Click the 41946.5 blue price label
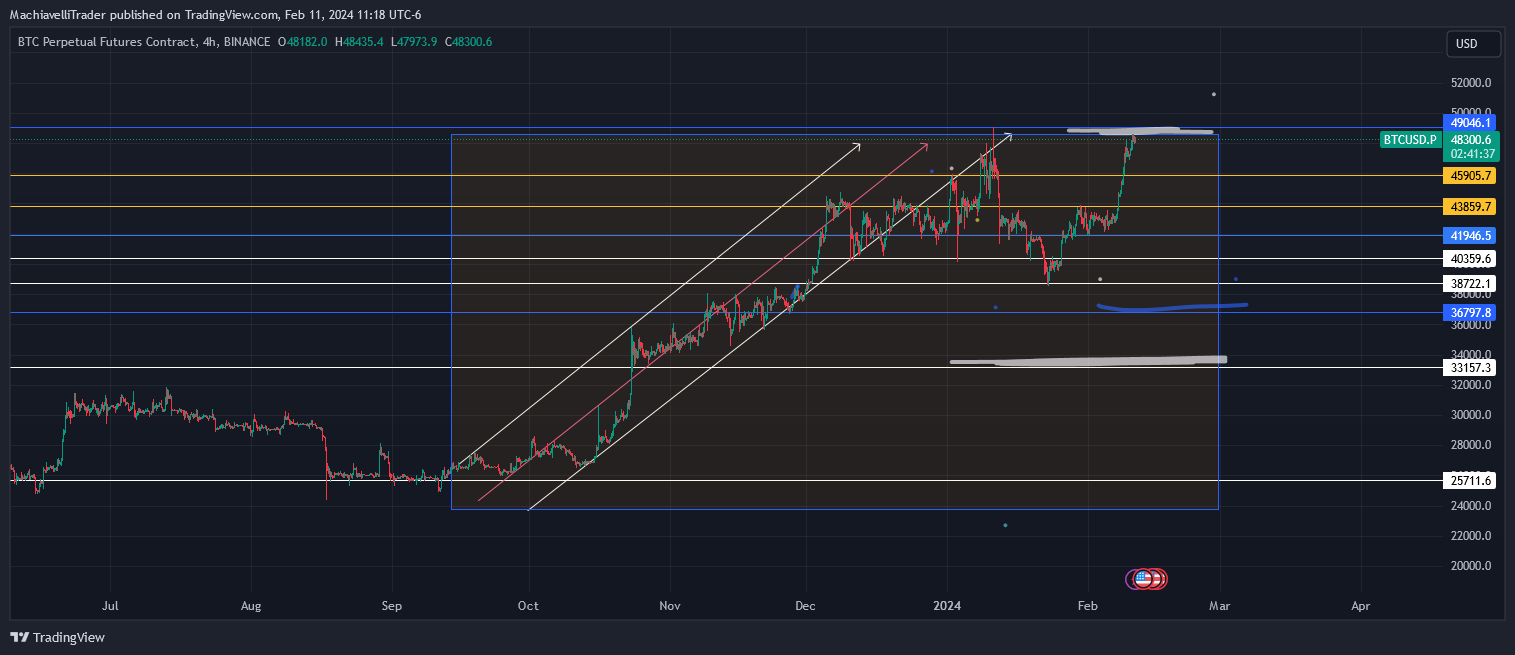This screenshot has height=655, width=1515. (x=1469, y=236)
